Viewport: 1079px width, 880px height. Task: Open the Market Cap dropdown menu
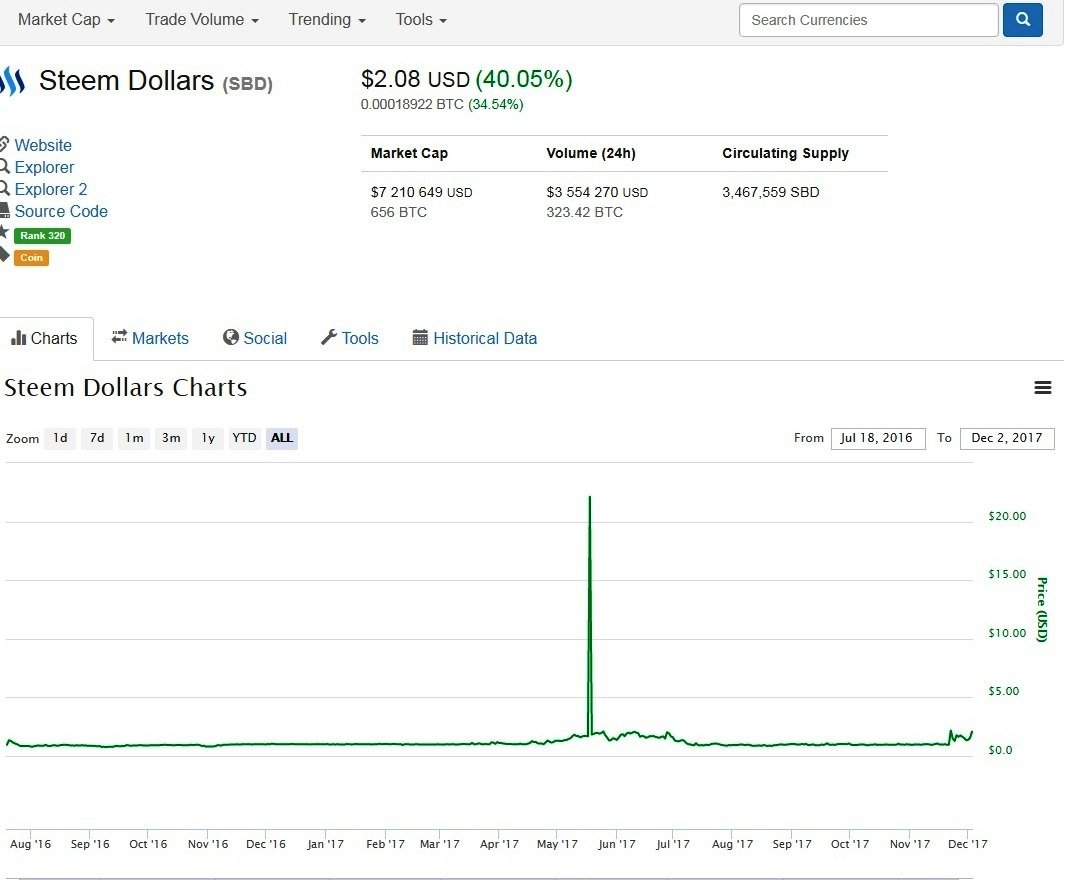point(66,20)
